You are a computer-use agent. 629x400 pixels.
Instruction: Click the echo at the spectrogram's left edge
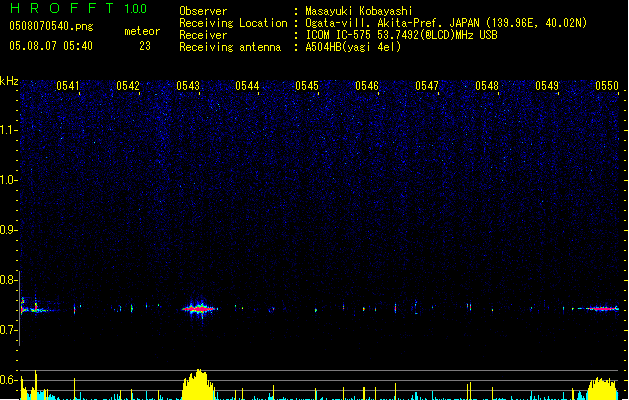point(34,306)
